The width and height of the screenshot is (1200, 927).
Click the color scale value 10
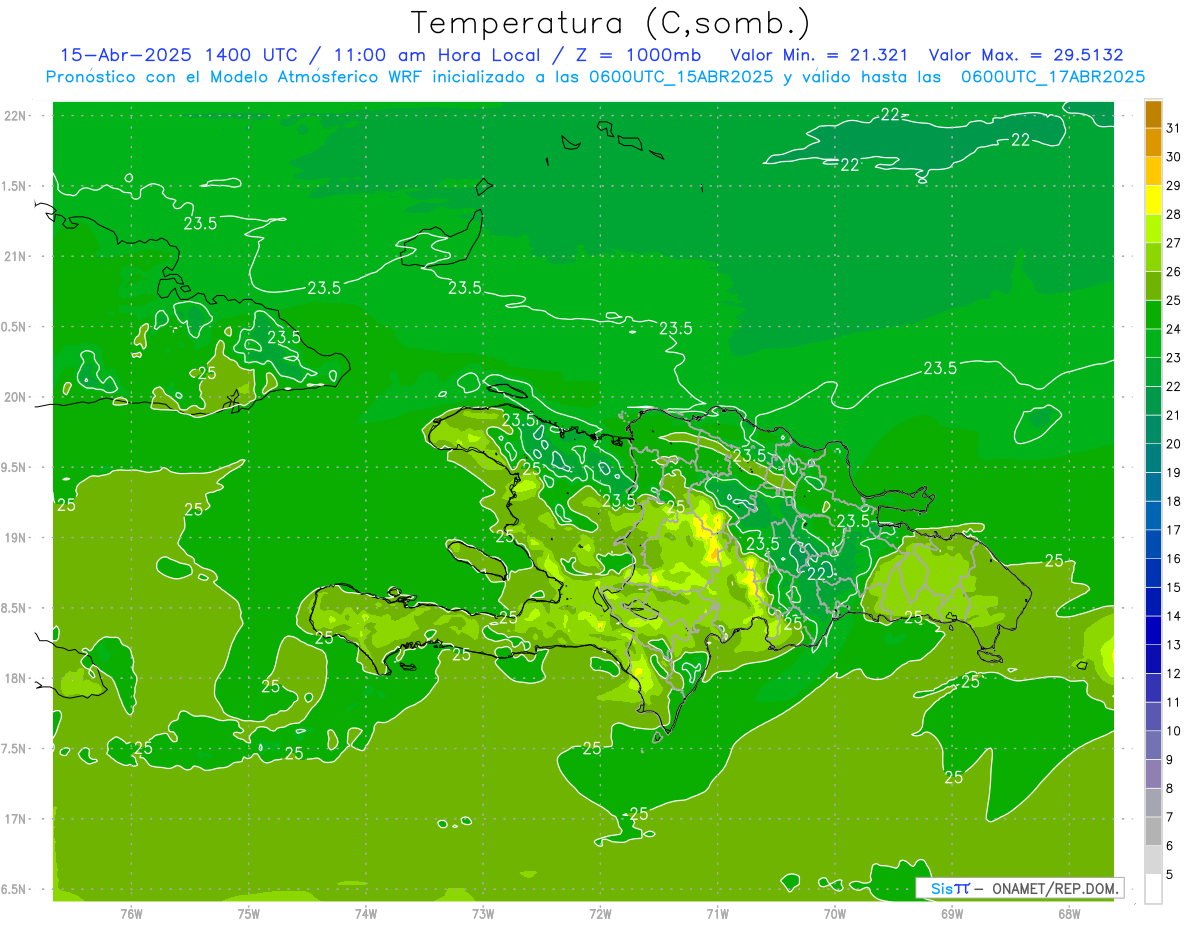[x=1174, y=732]
